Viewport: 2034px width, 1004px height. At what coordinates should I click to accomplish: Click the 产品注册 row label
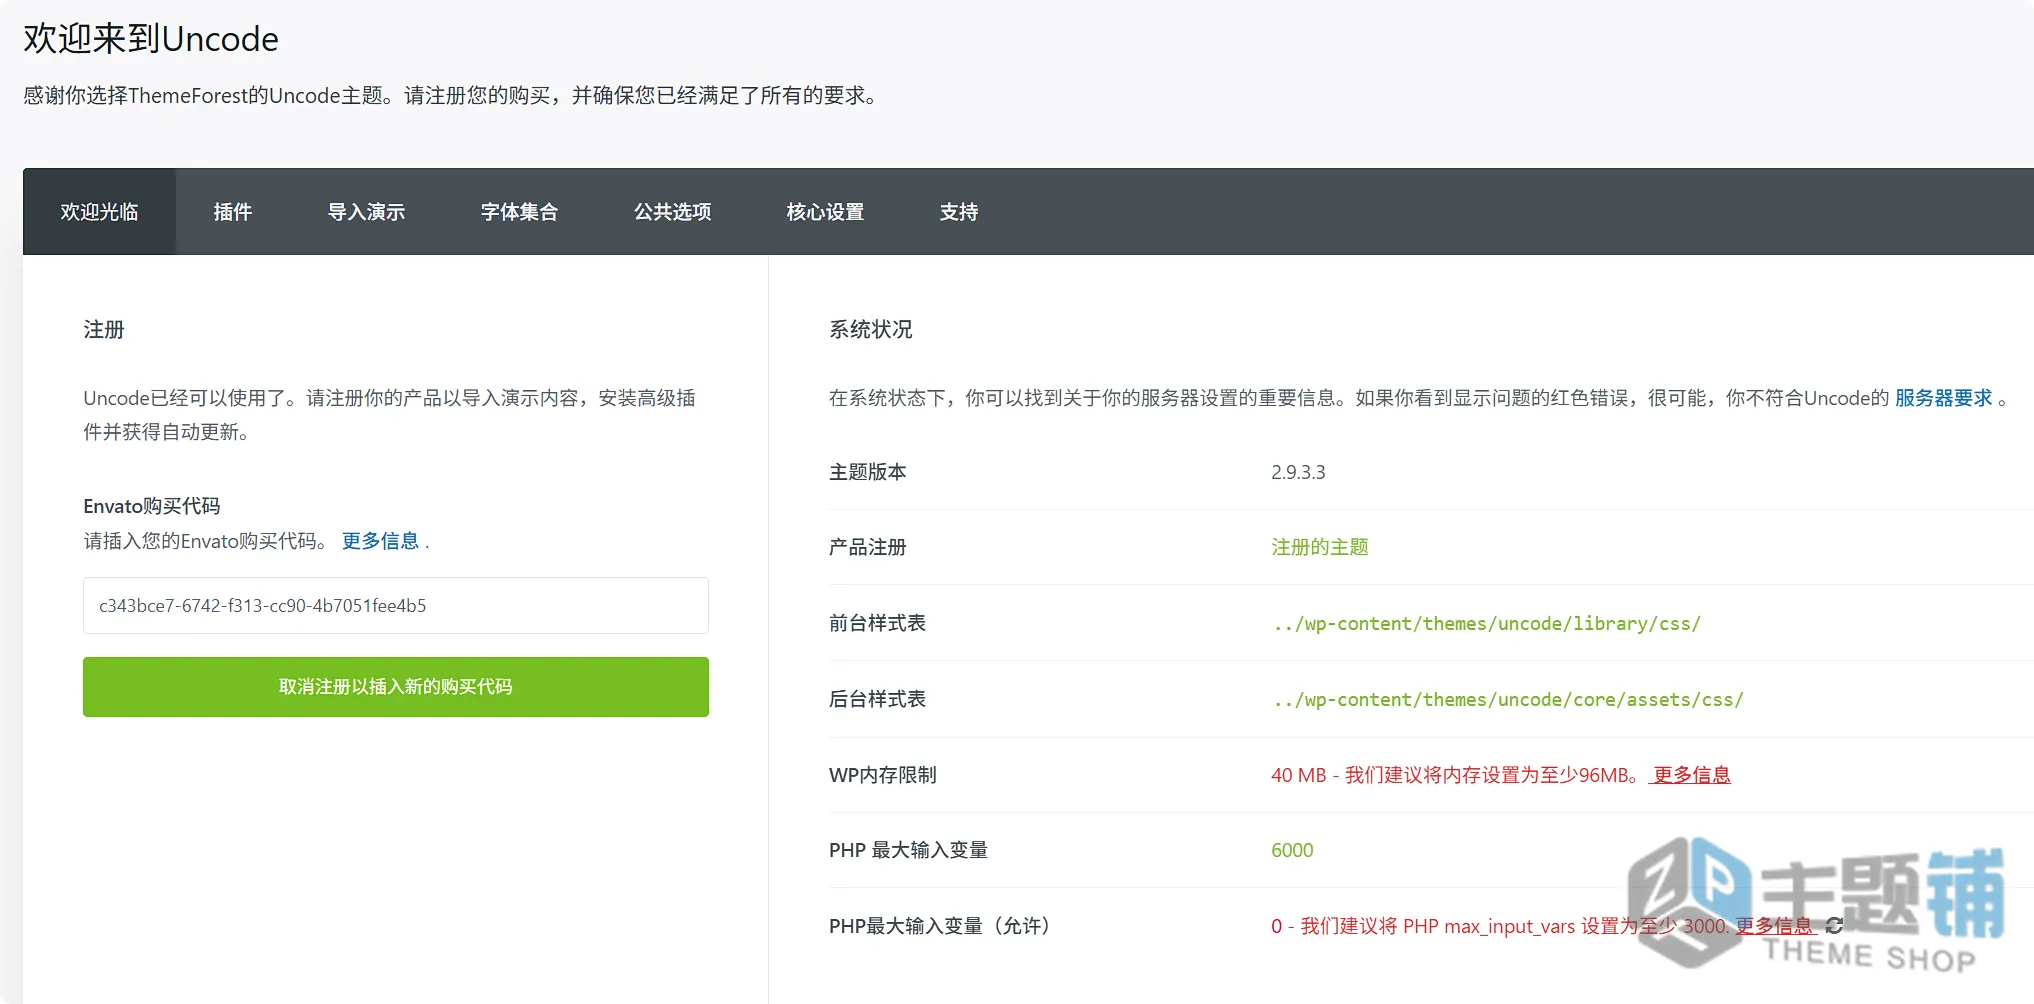point(867,547)
